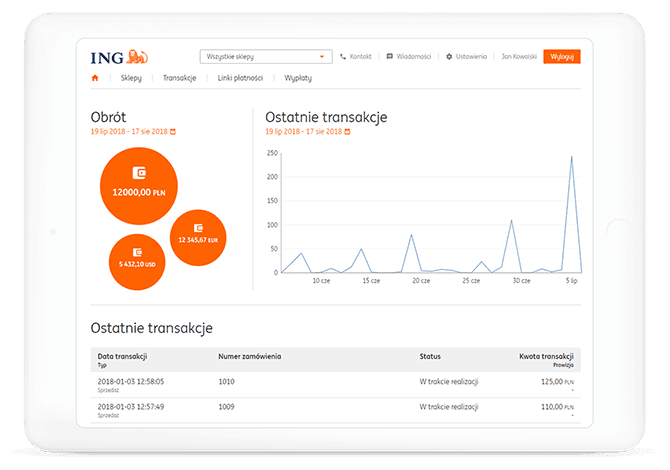Expand the chart date range selector
Viewport: 670px width, 470px height.
click(x=303, y=132)
